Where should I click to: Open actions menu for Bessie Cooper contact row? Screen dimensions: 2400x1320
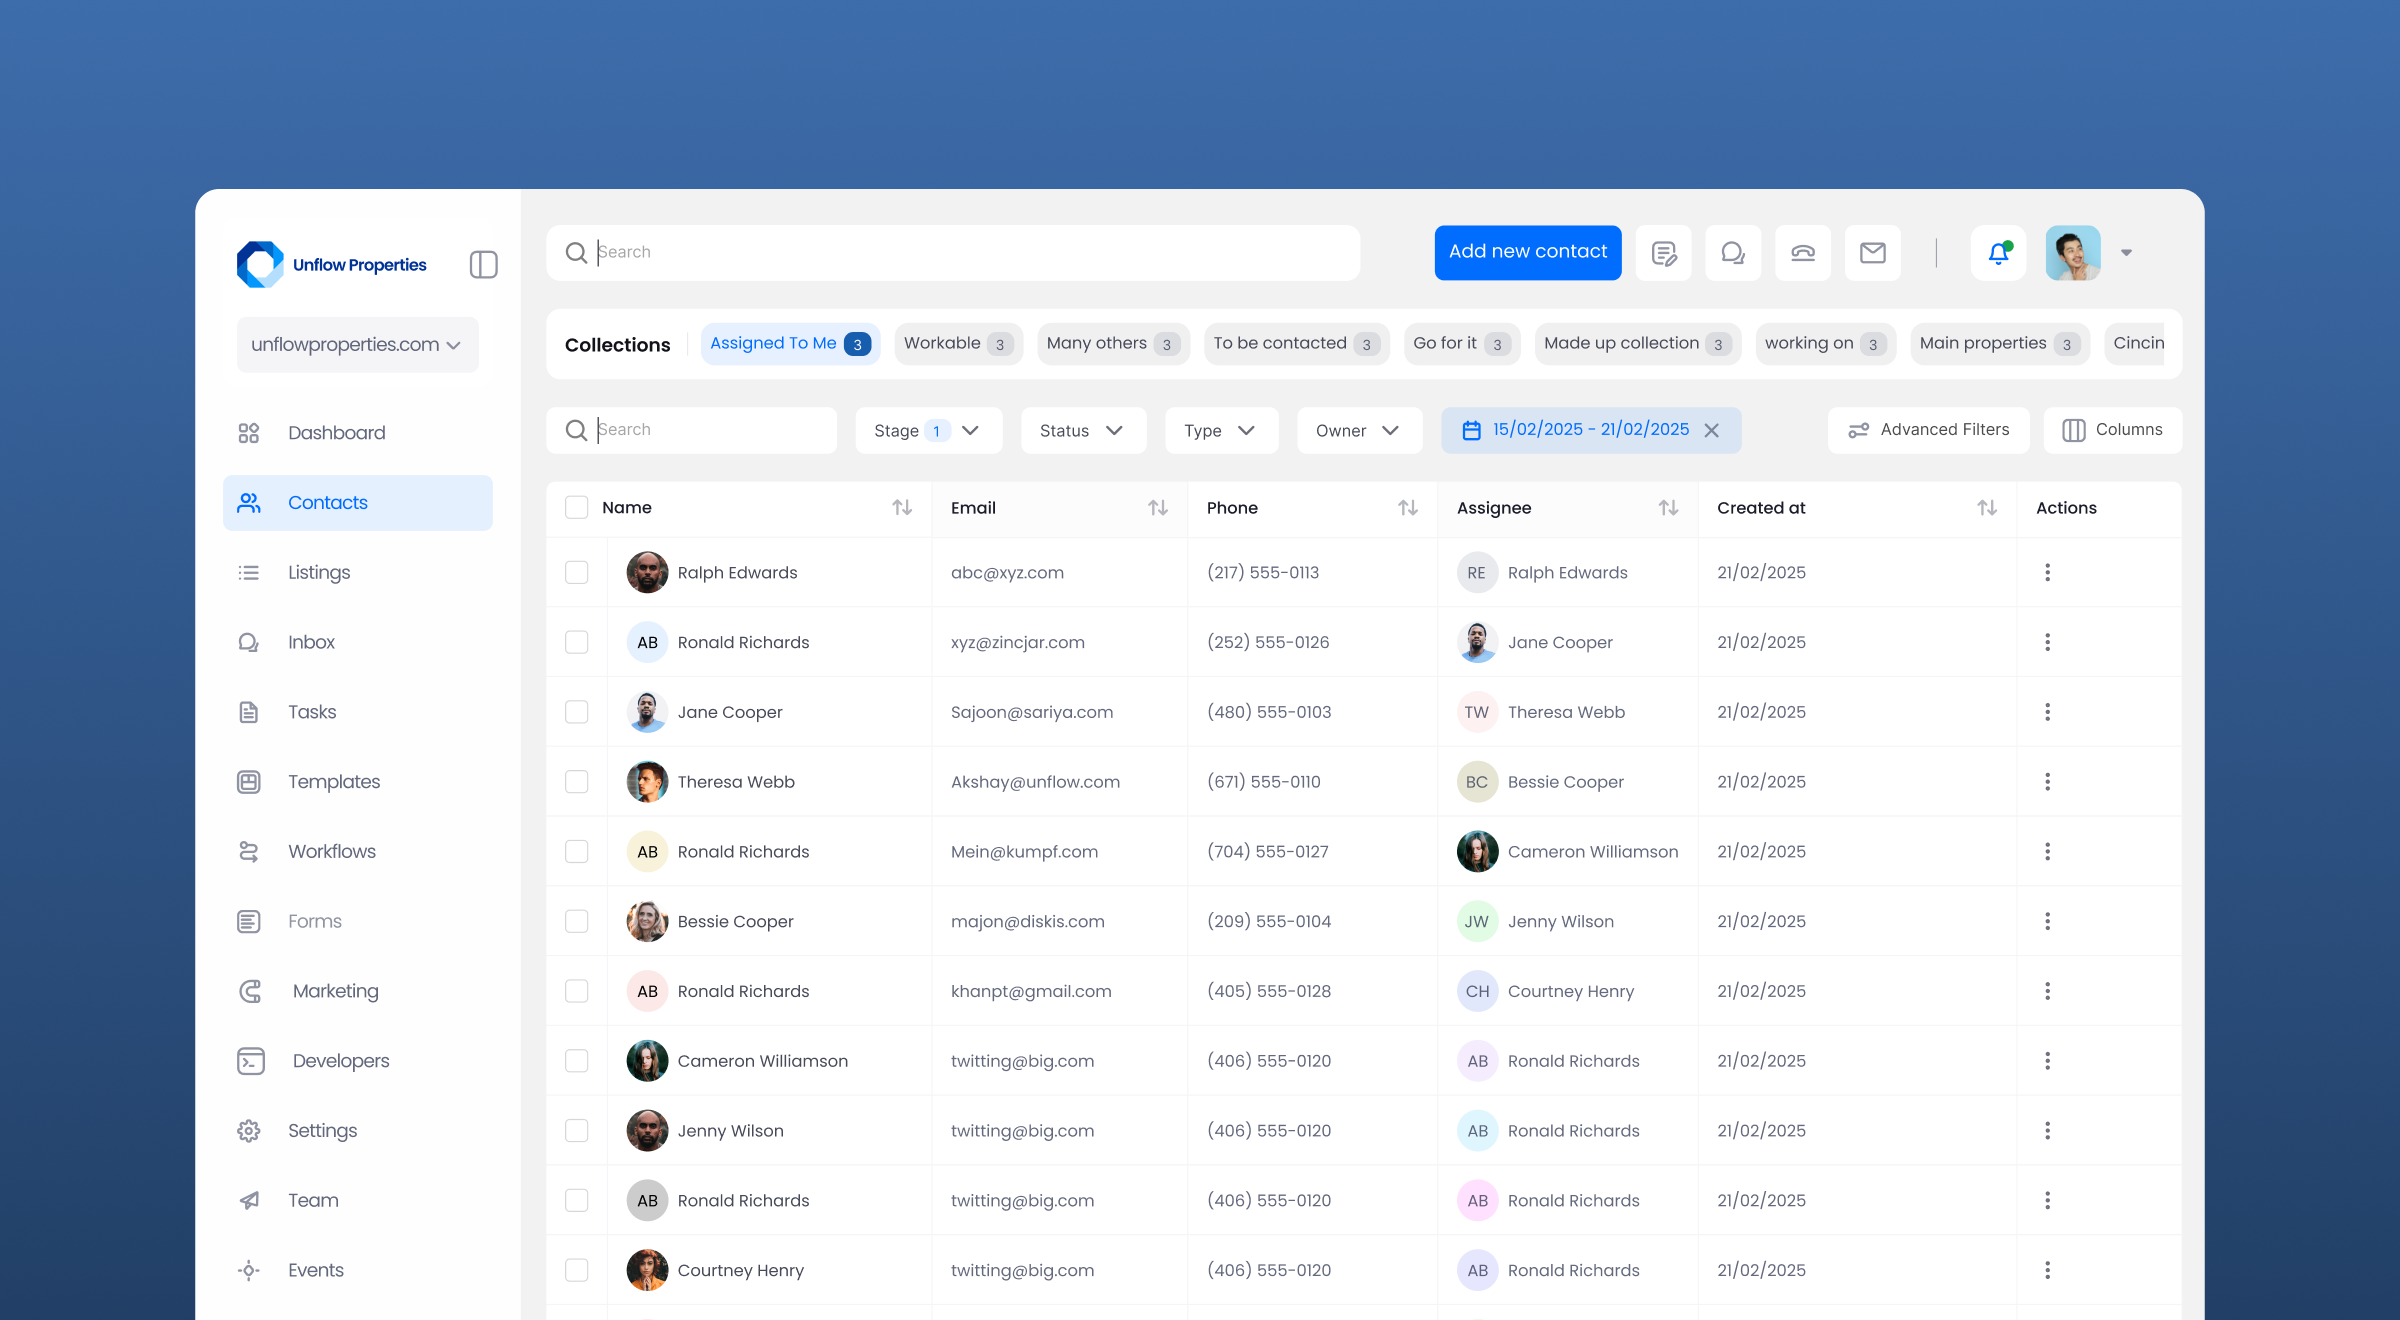pyautogui.click(x=2047, y=921)
